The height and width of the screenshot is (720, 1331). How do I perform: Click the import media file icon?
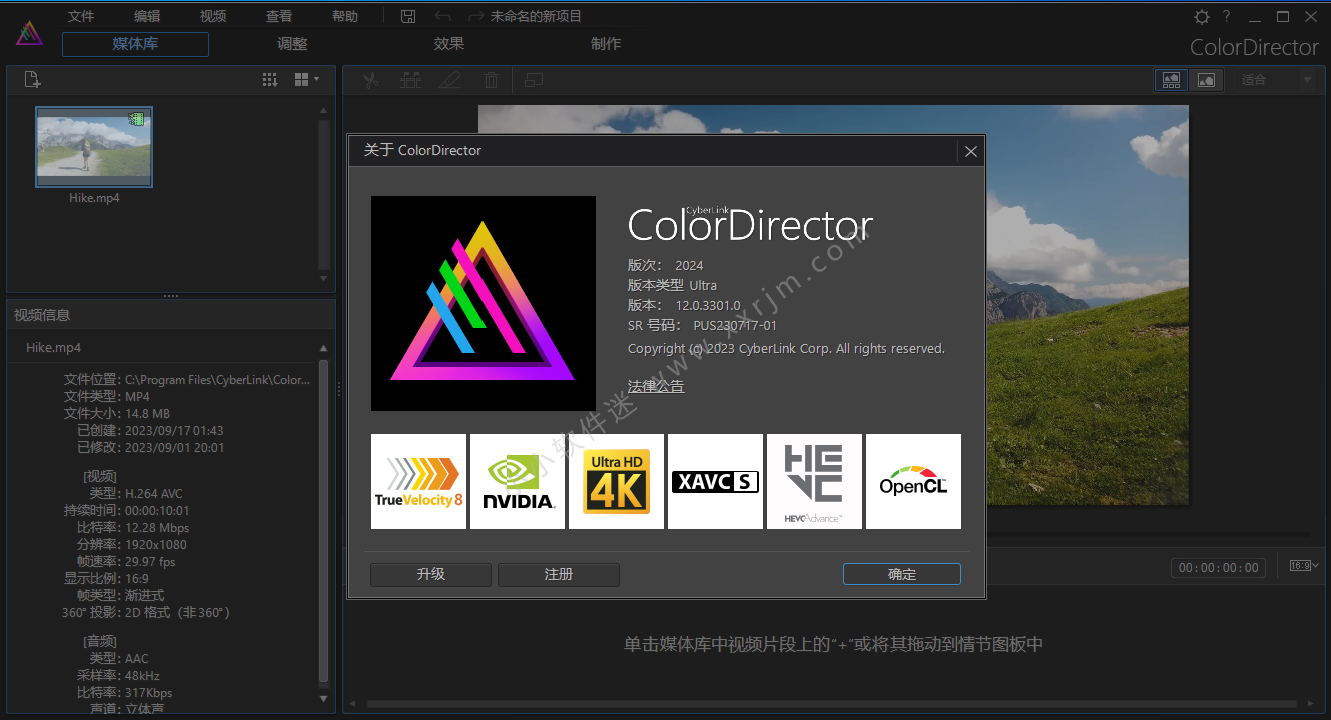point(32,80)
